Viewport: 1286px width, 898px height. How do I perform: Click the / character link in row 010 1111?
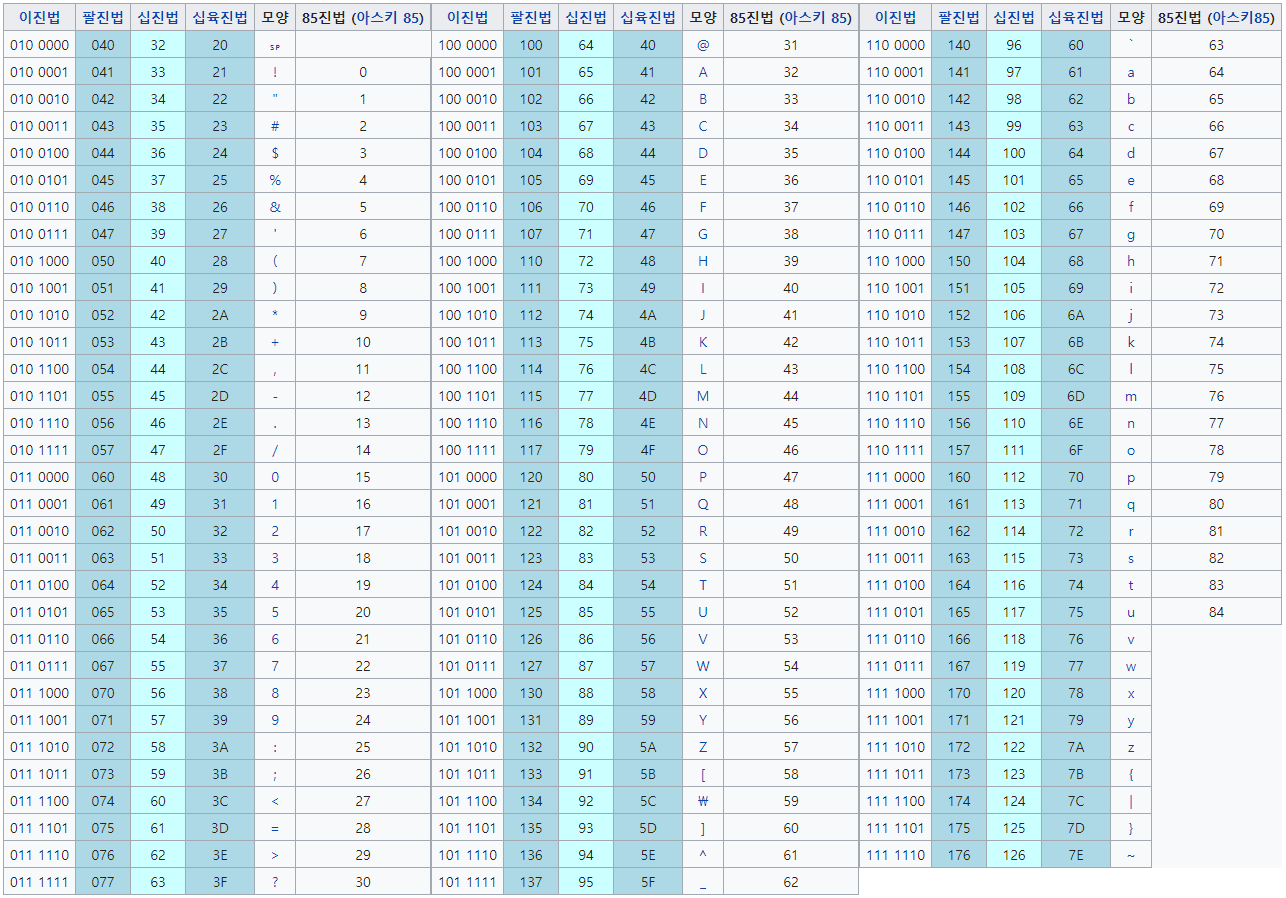[x=275, y=450]
